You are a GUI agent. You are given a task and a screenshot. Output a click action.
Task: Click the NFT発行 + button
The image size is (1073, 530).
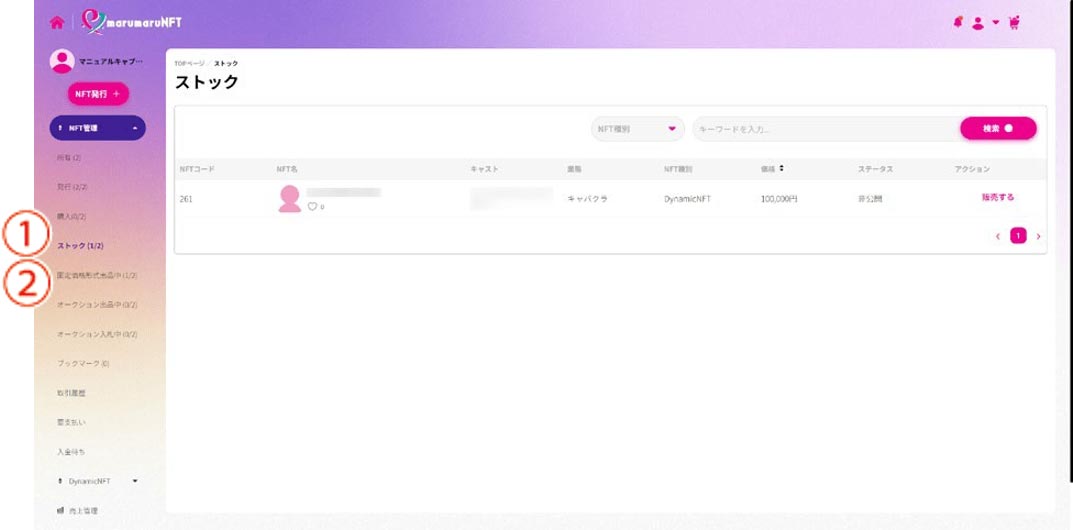coord(98,94)
